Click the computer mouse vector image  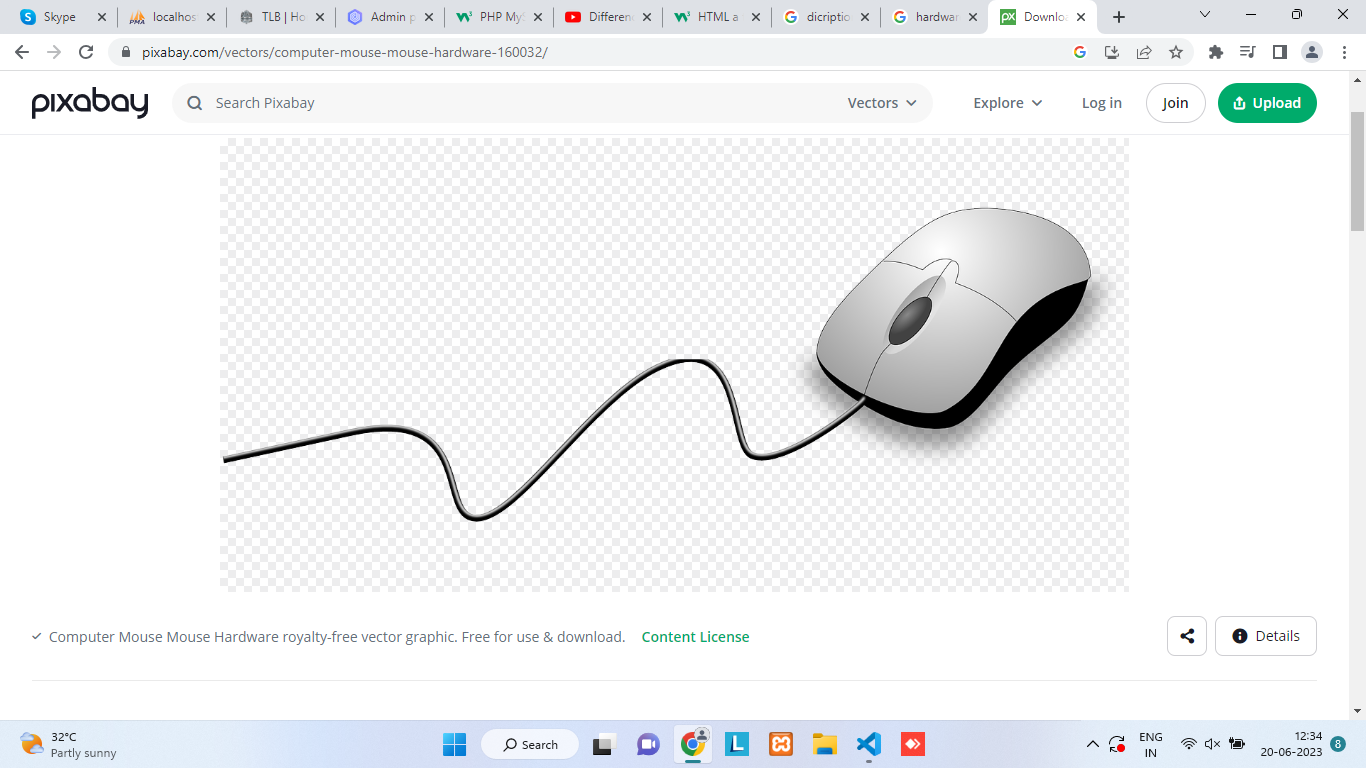coord(674,365)
